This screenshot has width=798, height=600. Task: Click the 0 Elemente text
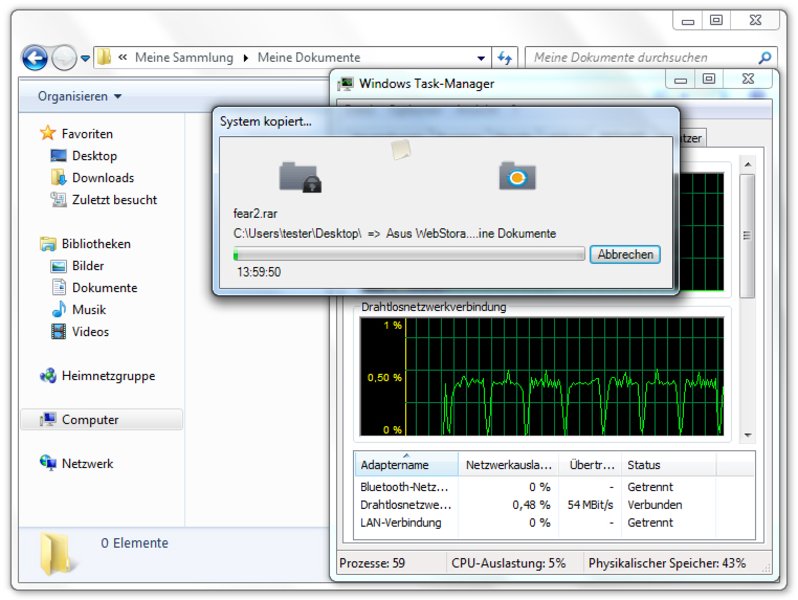tap(134, 543)
